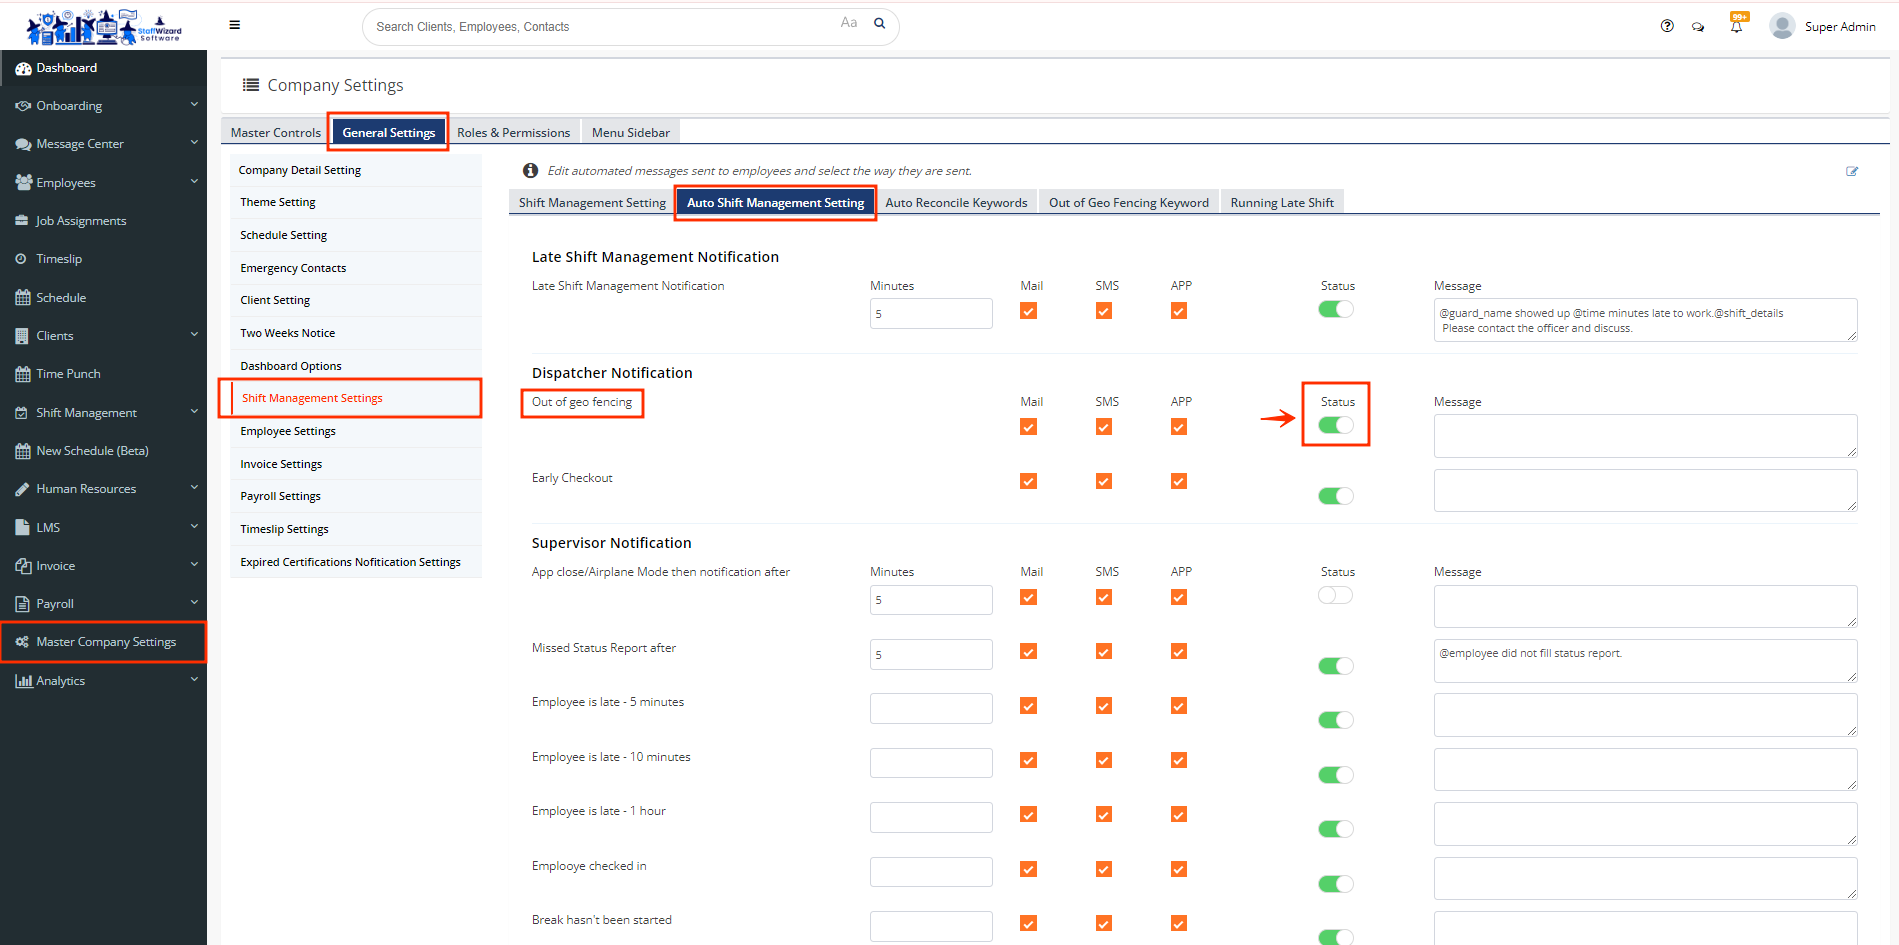
Task: Click the Job Assignments briefcase icon
Action: (x=22, y=221)
